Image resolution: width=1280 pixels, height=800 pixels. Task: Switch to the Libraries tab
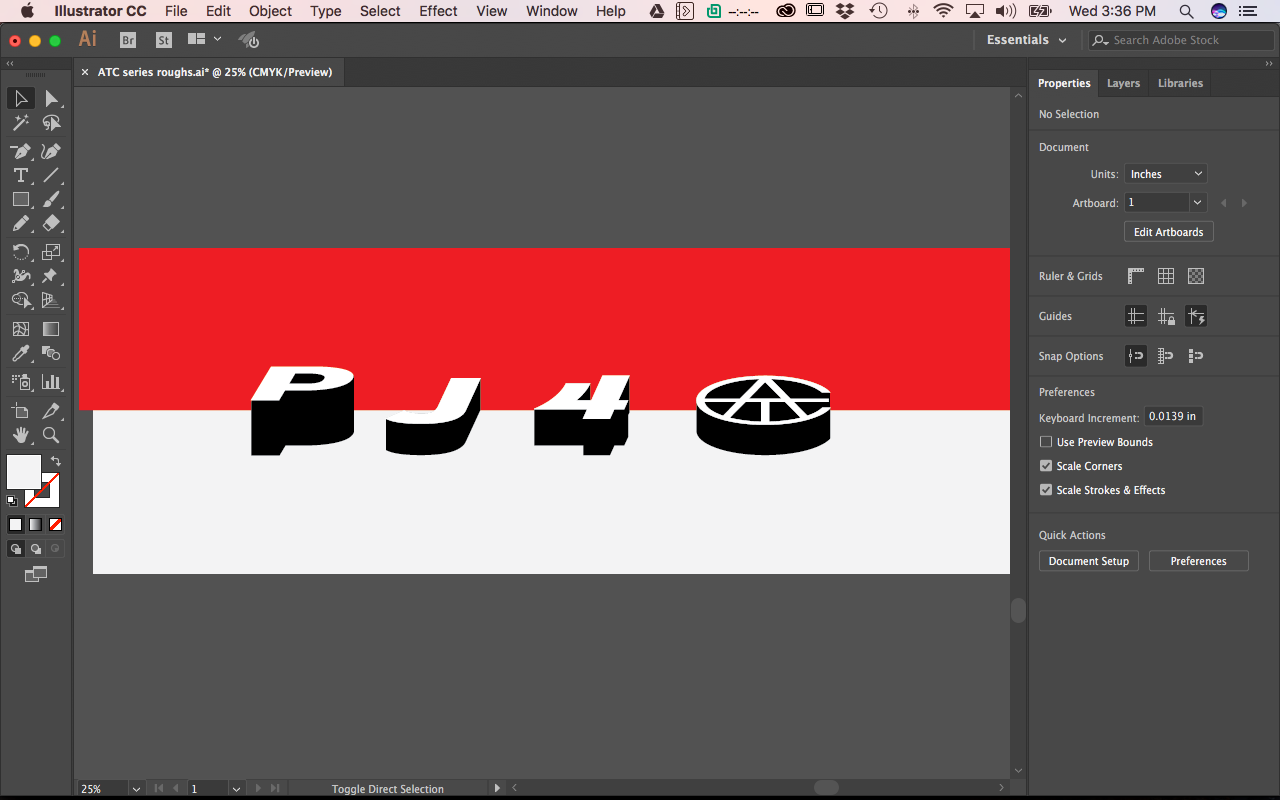[x=1180, y=83]
